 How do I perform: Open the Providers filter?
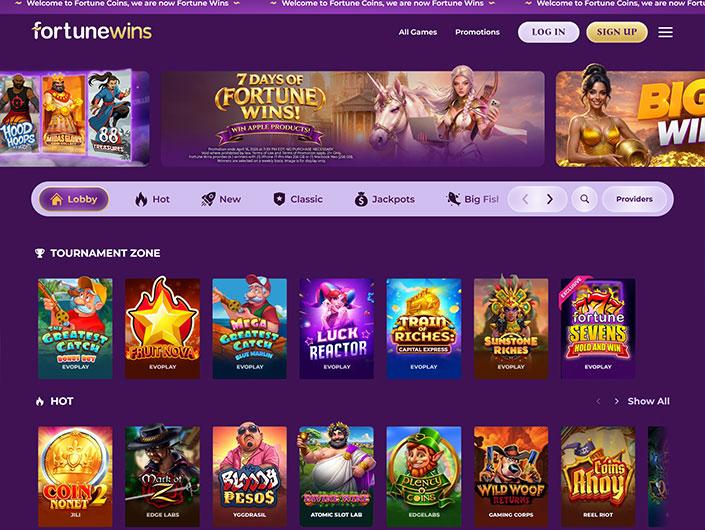tap(634, 199)
